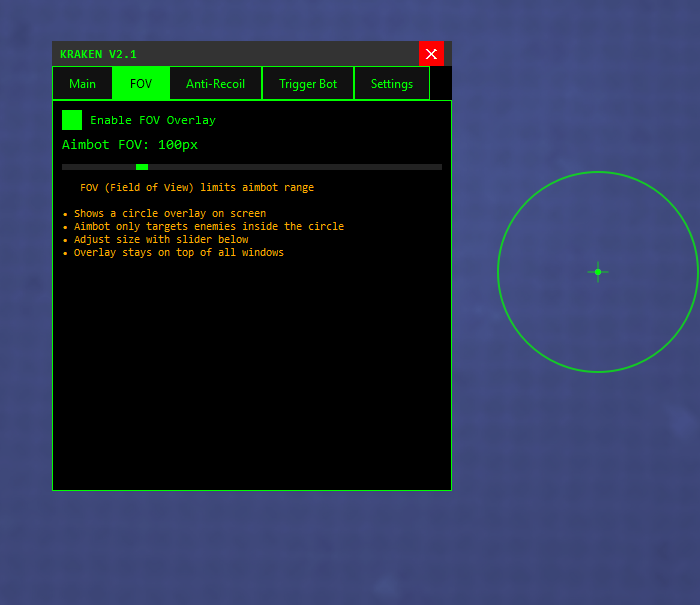Click the FOV limits aimbot range description
700x605 pixels.
(197, 188)
